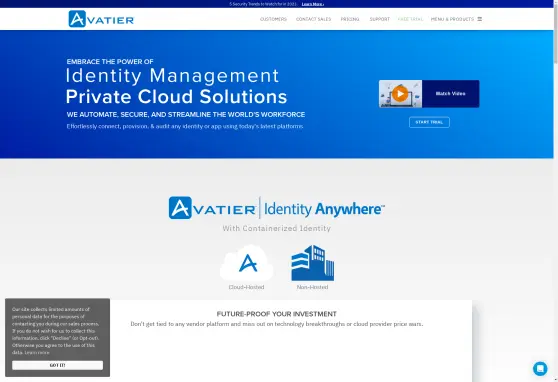Open the Customers menu item
This screenshot has height=382, width=558.
pyautogui.click(x=273, y=19)
